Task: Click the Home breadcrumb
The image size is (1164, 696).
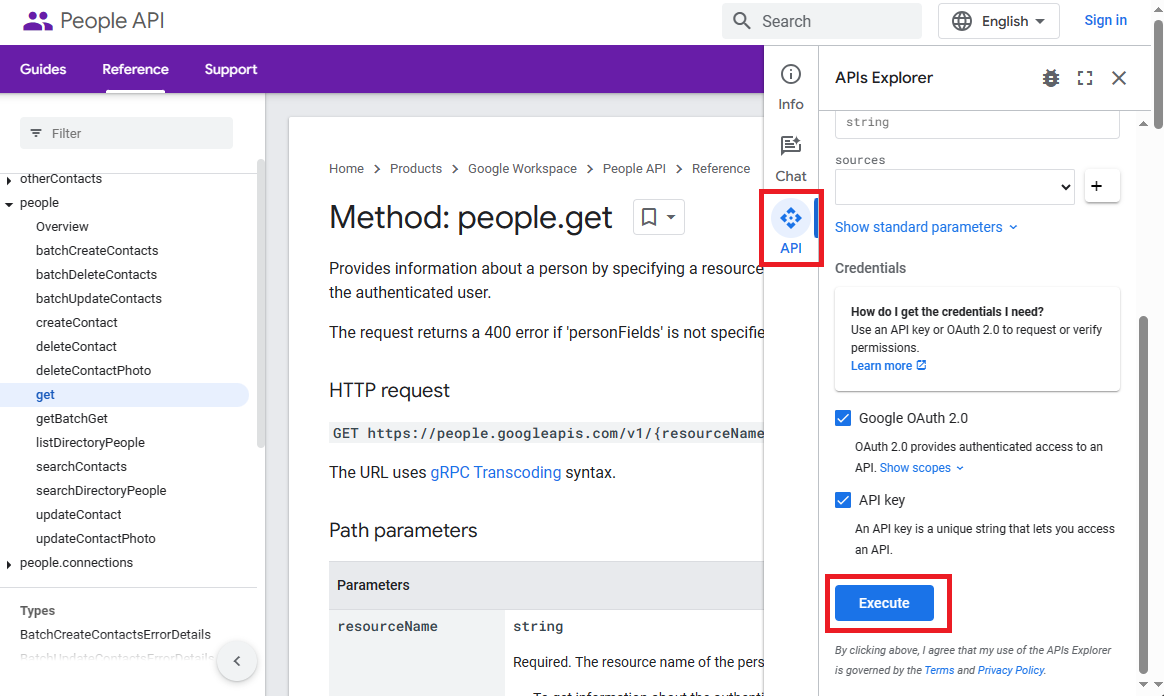Action: pyautogui.click(x=347, y=168)
